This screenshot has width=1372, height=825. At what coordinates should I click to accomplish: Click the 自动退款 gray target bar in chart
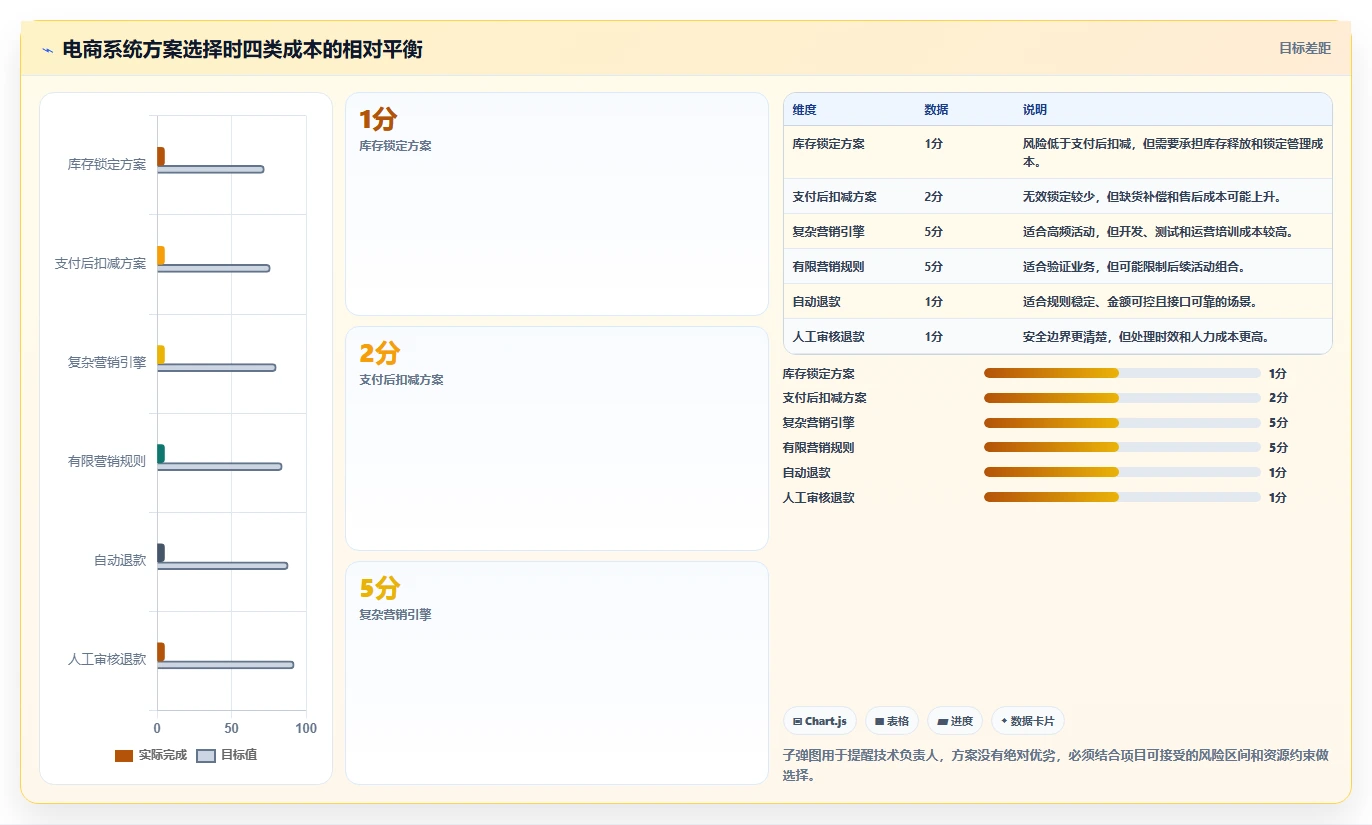click(x=222, y=565)
